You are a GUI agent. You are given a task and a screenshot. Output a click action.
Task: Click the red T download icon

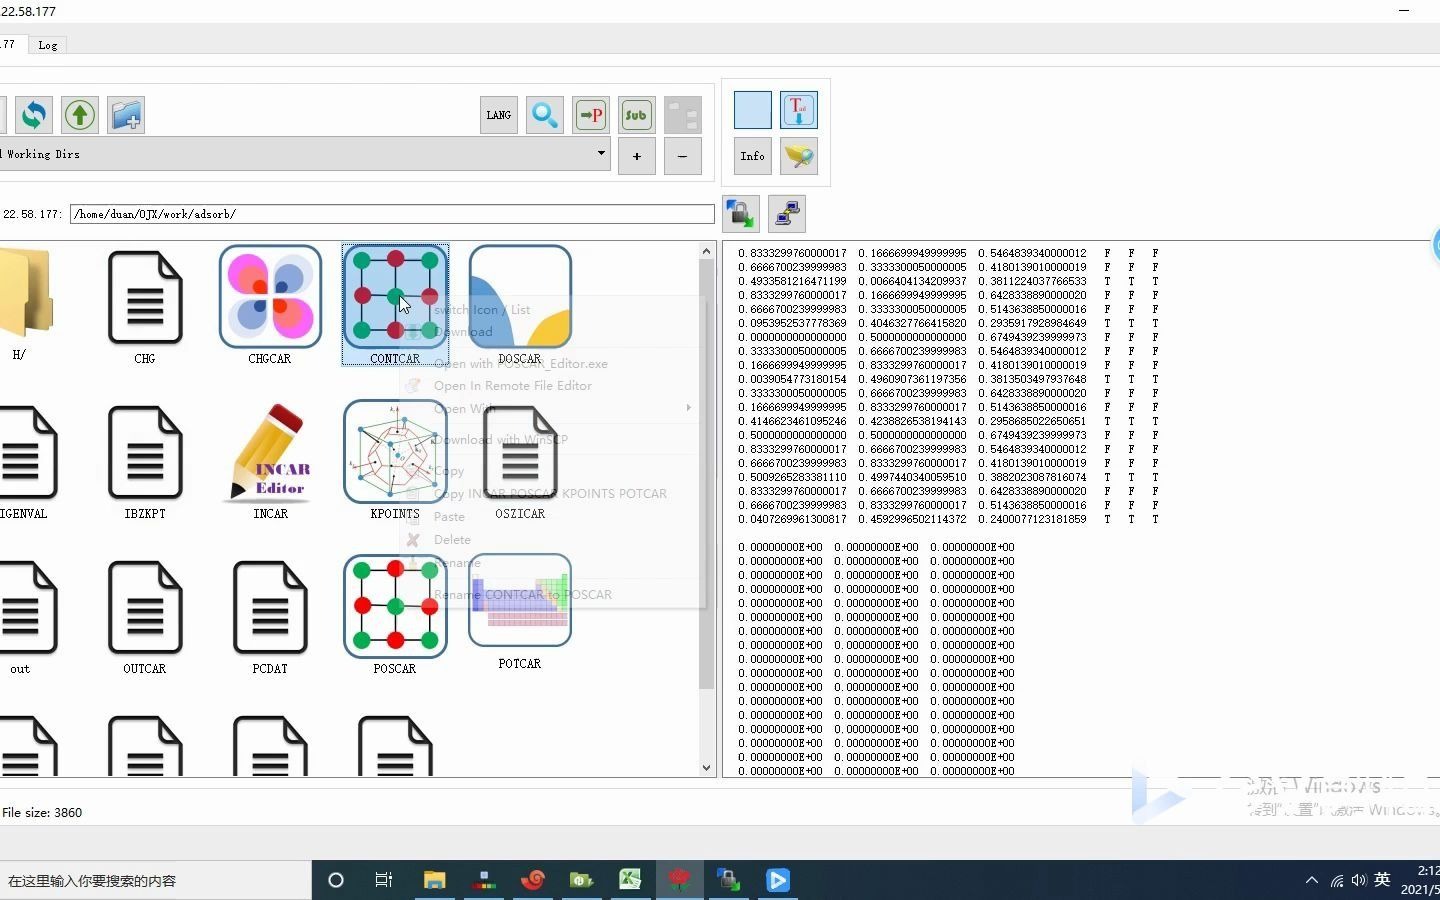click(x=799, y=110)
